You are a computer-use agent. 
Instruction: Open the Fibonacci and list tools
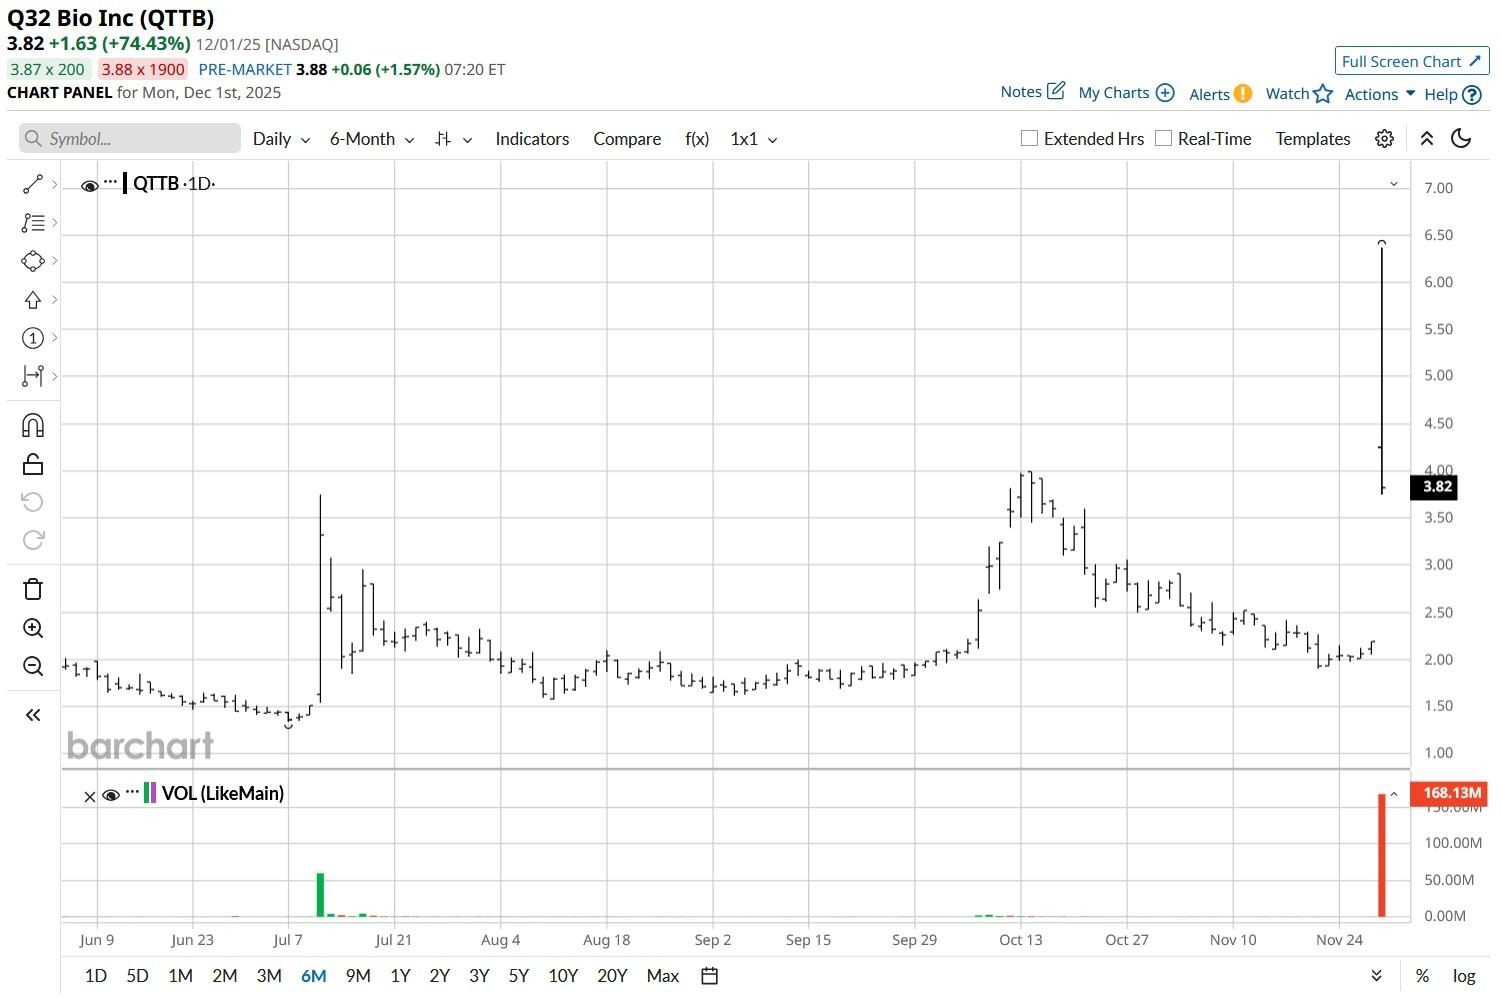pyautogui.click(x=32, y=223)
